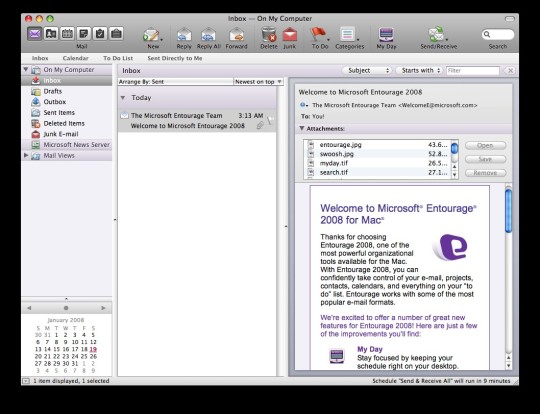Select the Inbox folder in sidebar
This screenshot has height=414, width=540.
pos(66,80)
